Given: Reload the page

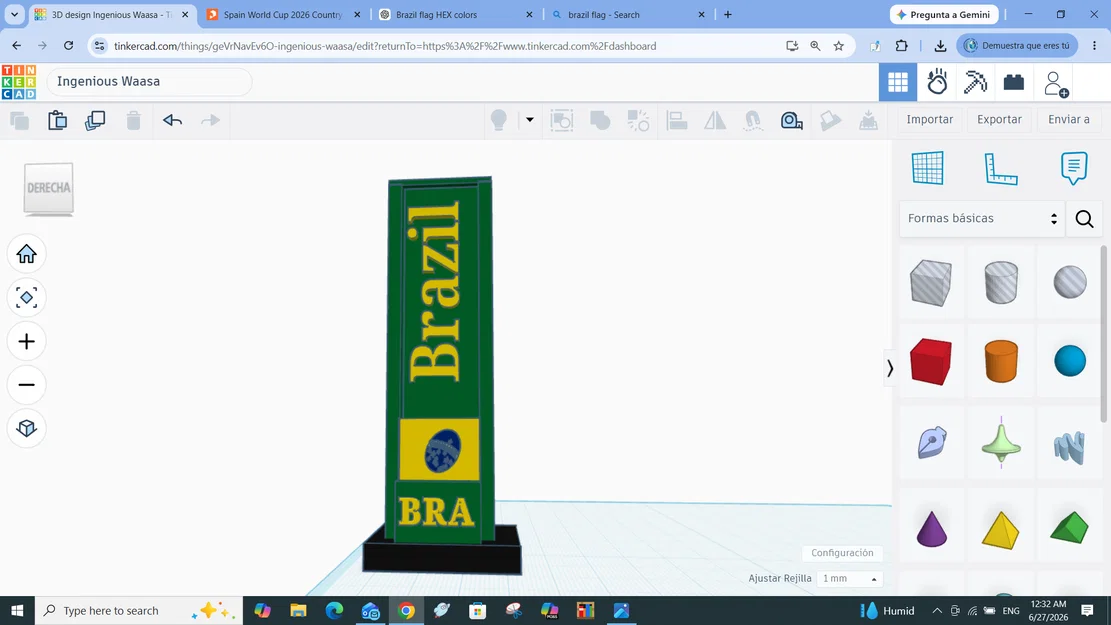Looking at the screenshot, I should tap(68, 46).
